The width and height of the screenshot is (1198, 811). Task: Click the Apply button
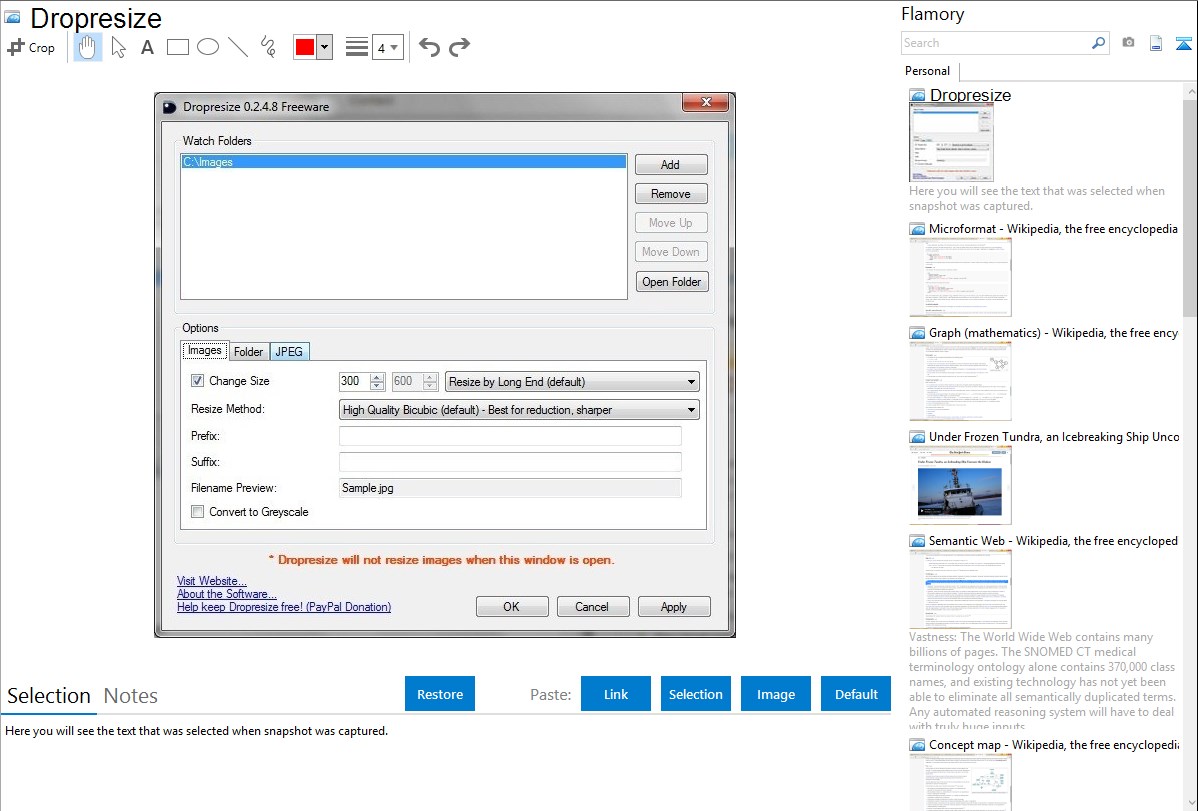674,606
